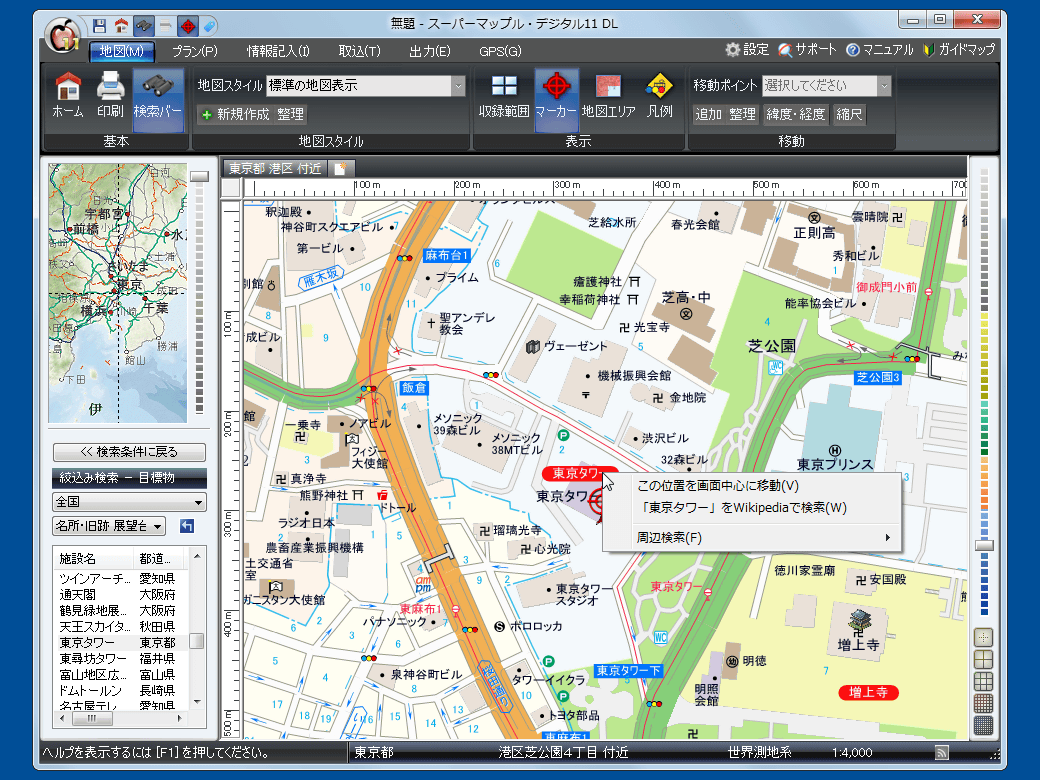Click the save floppy icon in quick toolbar
The height and width of the screenshot is (780, 1040).
point(99,26)
